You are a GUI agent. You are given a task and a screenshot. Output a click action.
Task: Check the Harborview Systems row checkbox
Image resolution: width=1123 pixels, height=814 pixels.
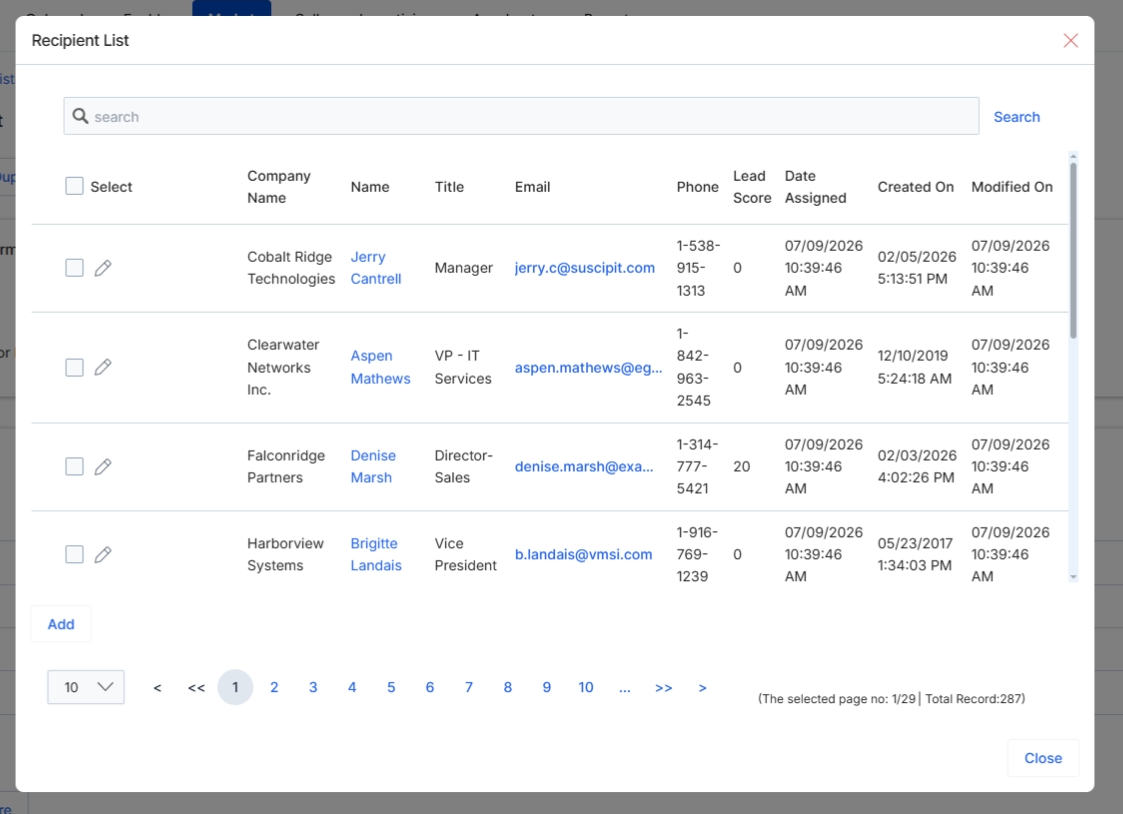(74, 554)
